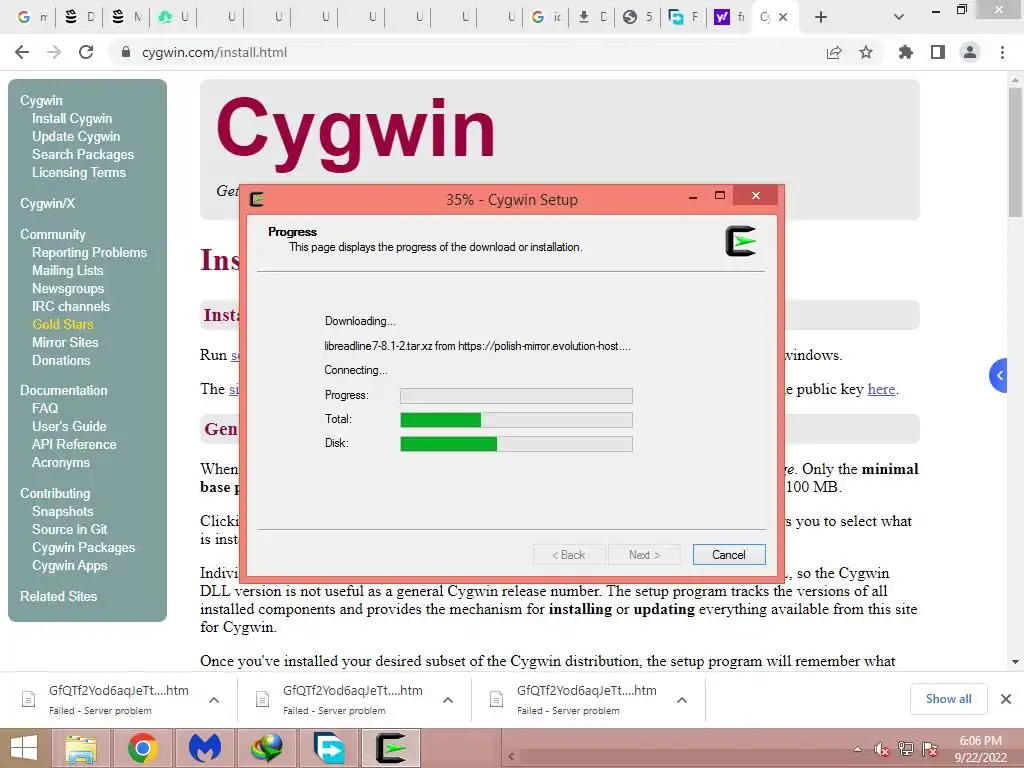The height and width of the screenshot is (768, 1024).
Task: Toggle Chrome side panel icon
Action: pos(938,52)
